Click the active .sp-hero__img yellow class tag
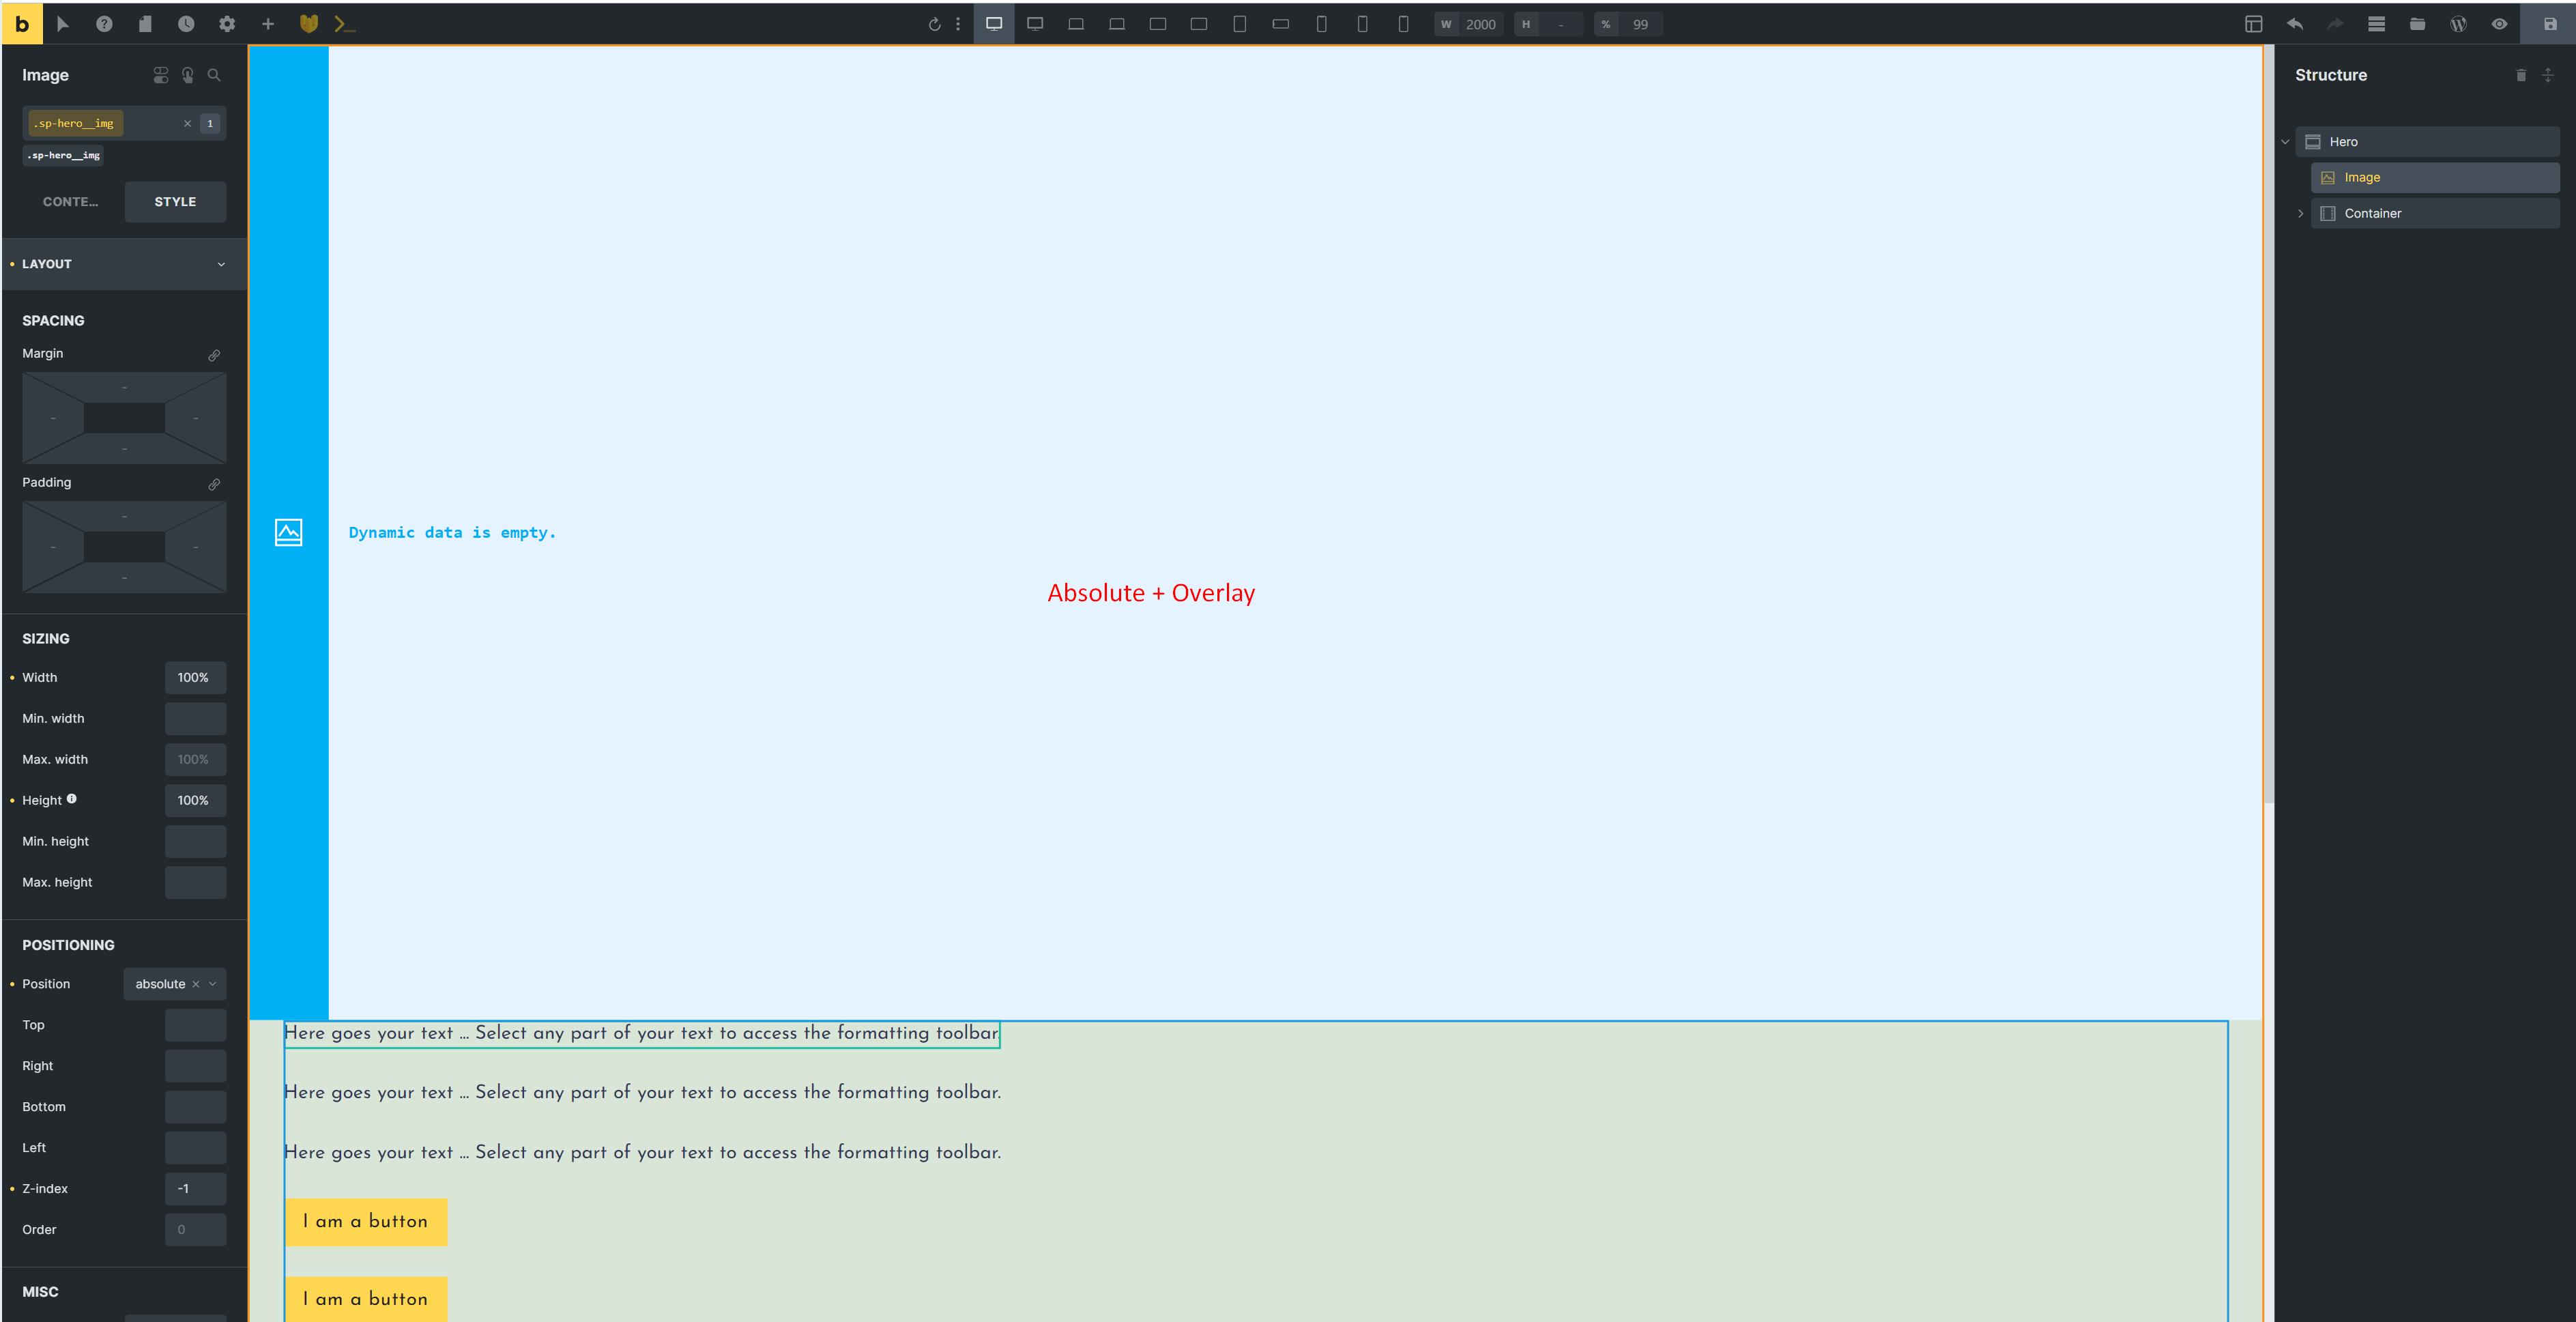 coord(75,124)
